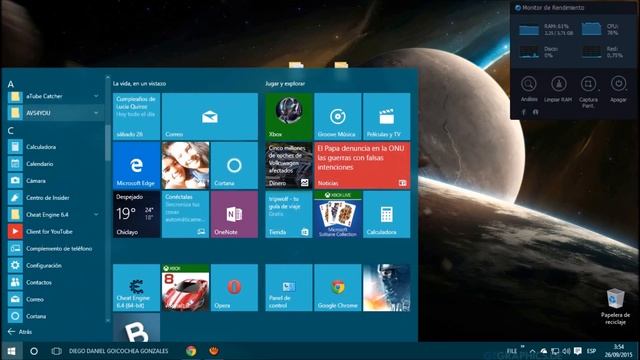Click the Windows Start button
The image size is (640, 360).
(11, 351)
